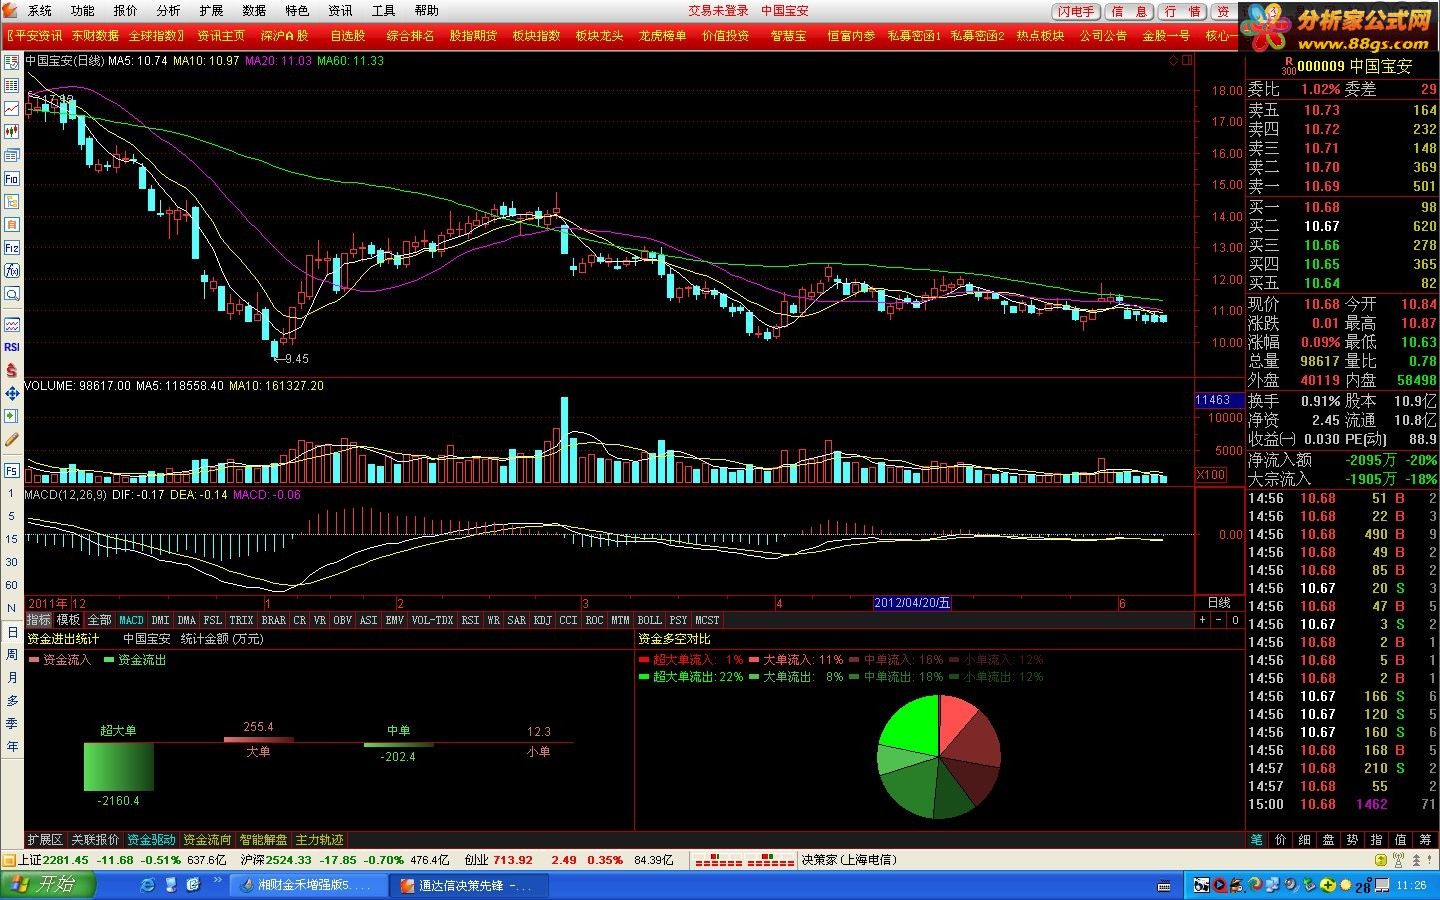Click the F10 company info icon
The width and height of the screenshot is (1440, 900).
(12, 178)
